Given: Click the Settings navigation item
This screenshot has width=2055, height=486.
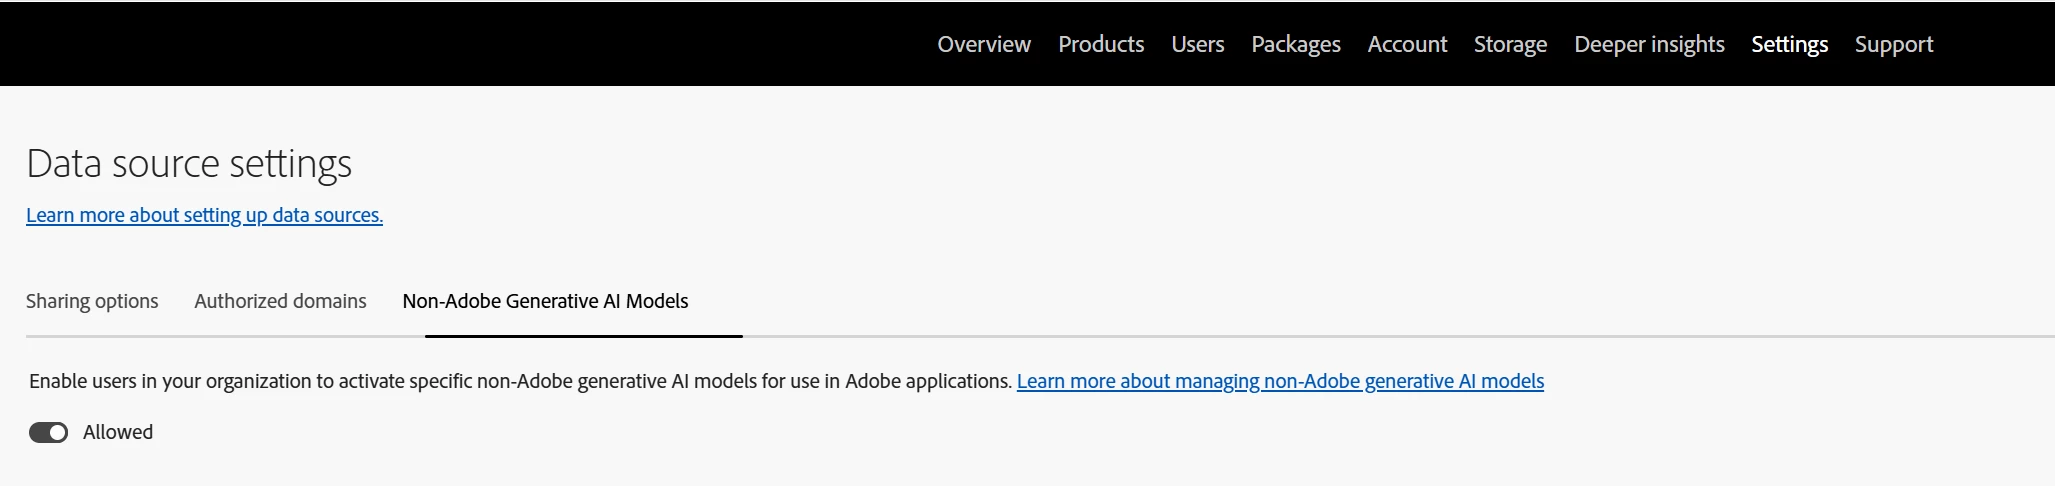Looking at the screenshot, I should [1789, 44].
